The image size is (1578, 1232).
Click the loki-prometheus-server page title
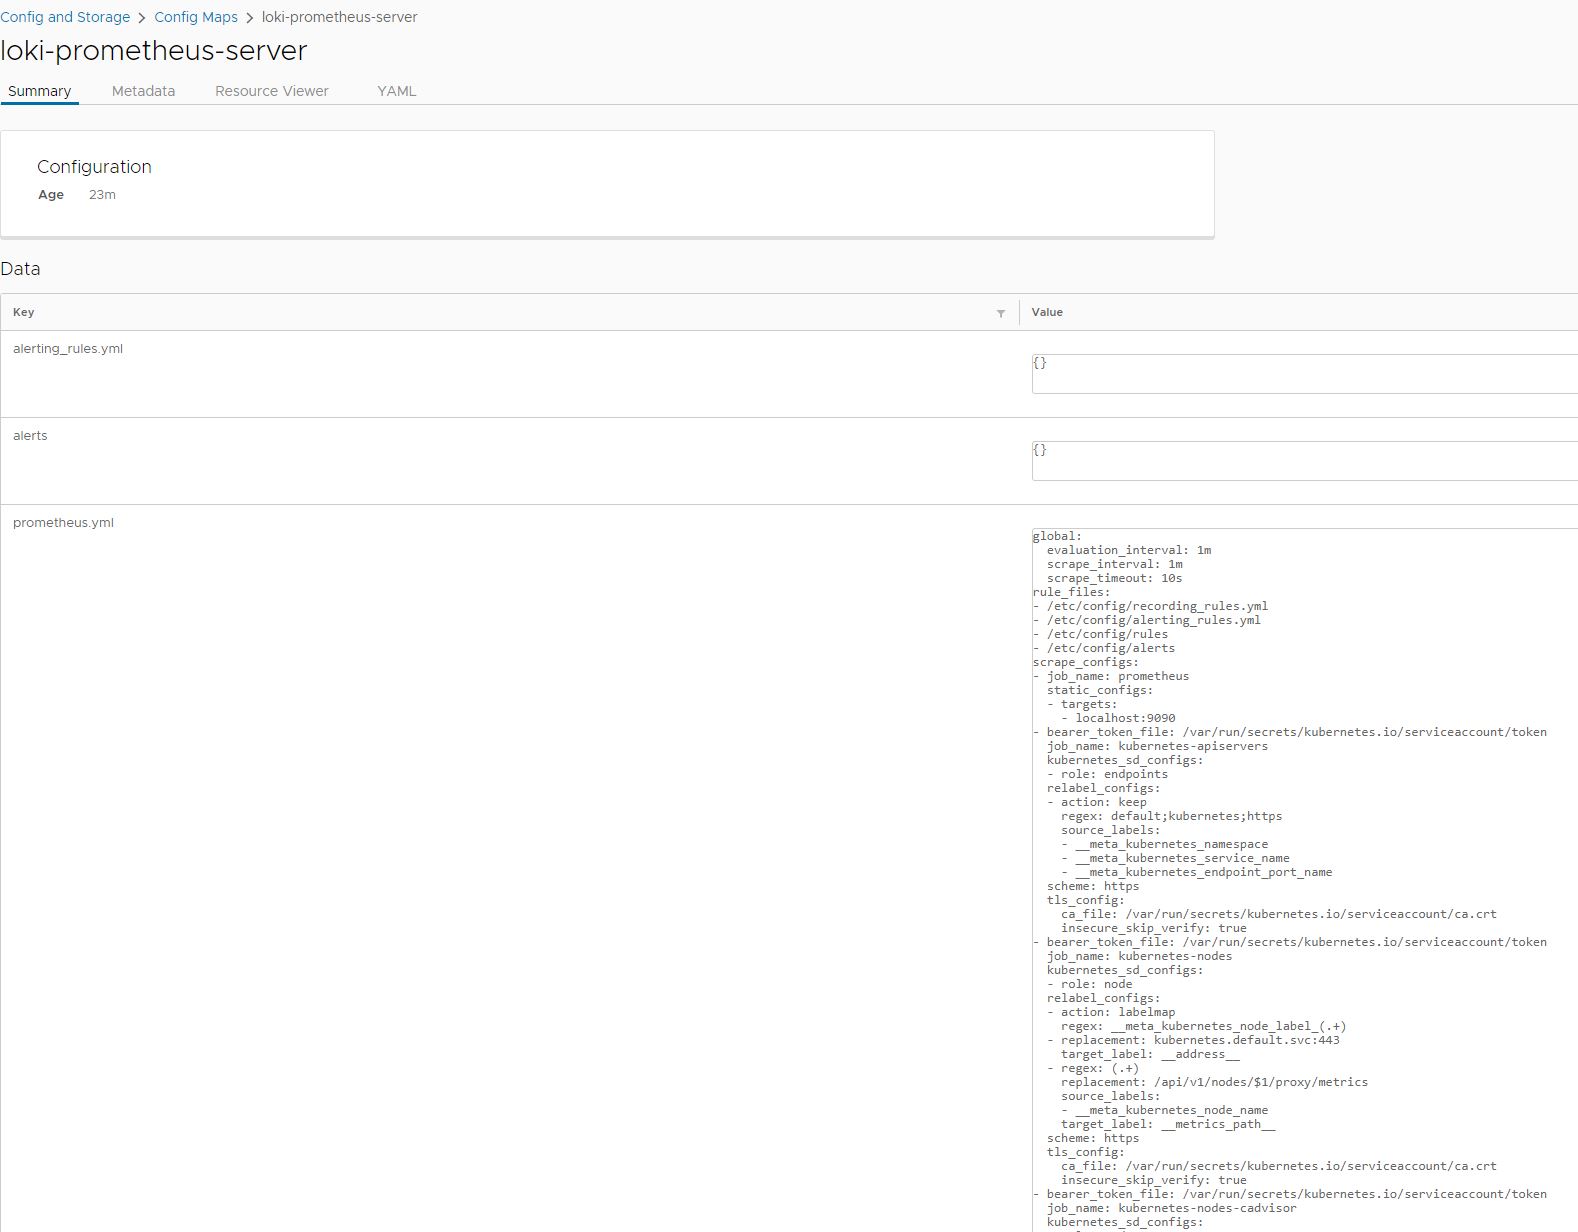[154, 51]
